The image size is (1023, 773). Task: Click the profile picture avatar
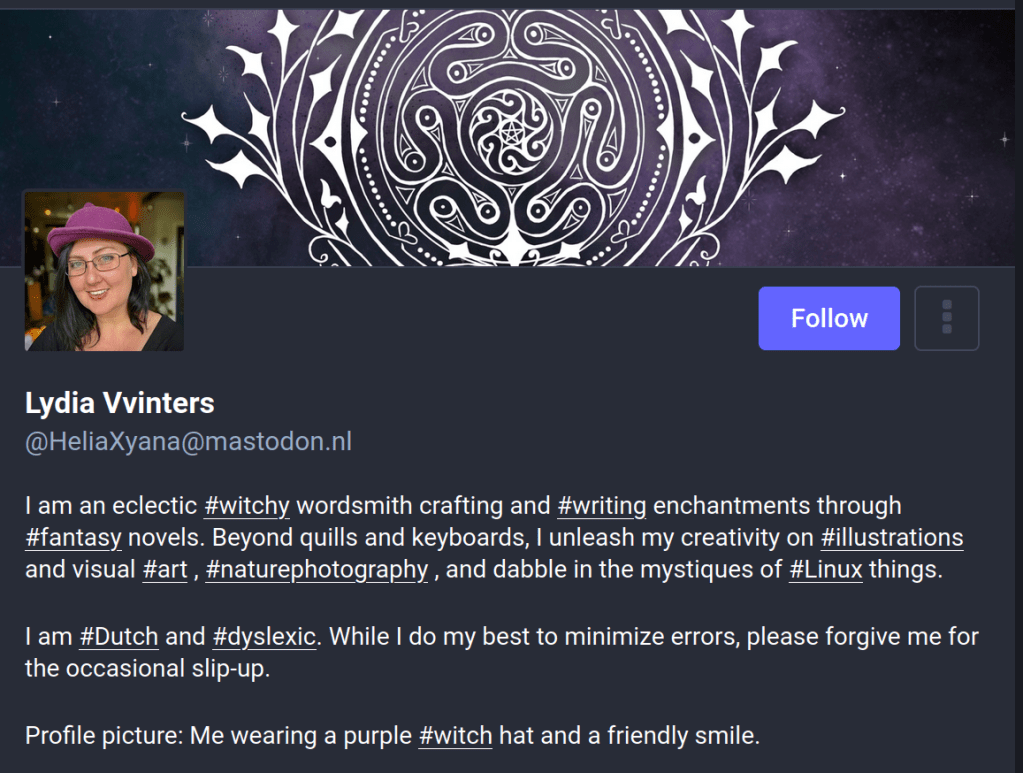[104, 271]
